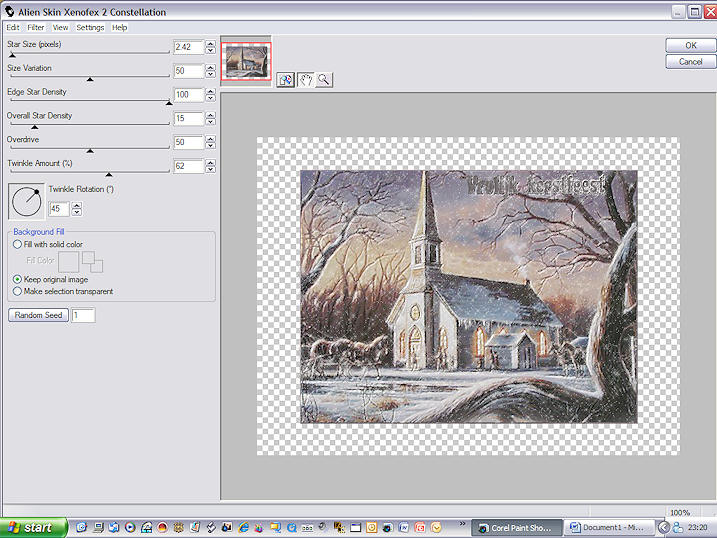This screenshot has height=538, width=717.
Task: Click the Twinkle Amount value field 62
Action: click(x=189, y=166)
